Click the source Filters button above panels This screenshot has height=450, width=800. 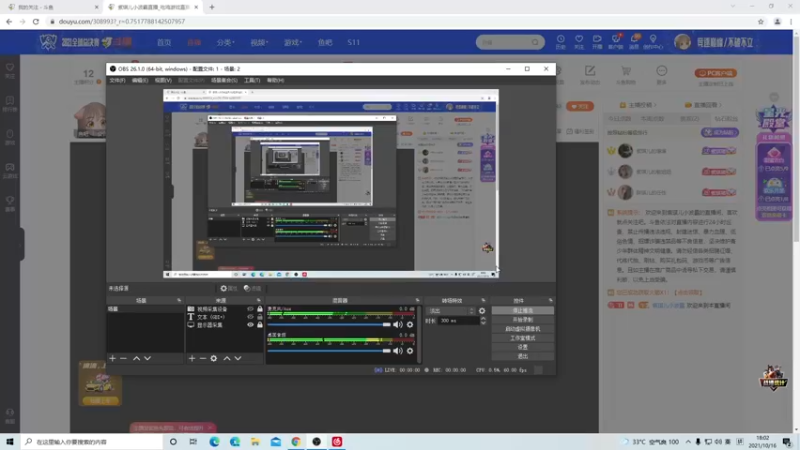pos(252,288)
